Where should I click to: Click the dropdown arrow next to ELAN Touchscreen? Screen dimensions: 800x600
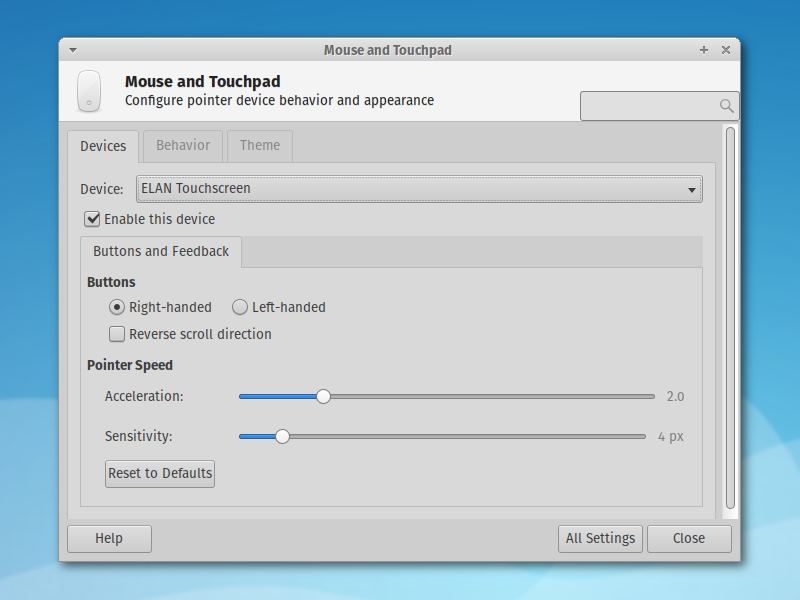click(691, 189)
